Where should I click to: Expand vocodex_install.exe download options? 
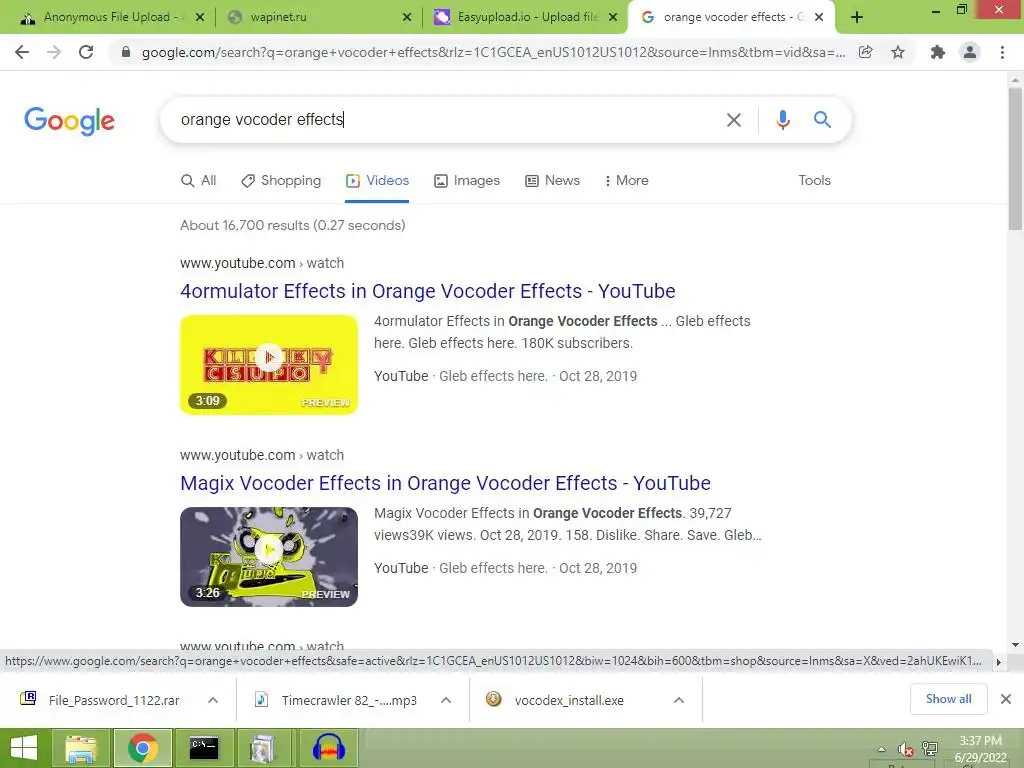coord(679,700)
